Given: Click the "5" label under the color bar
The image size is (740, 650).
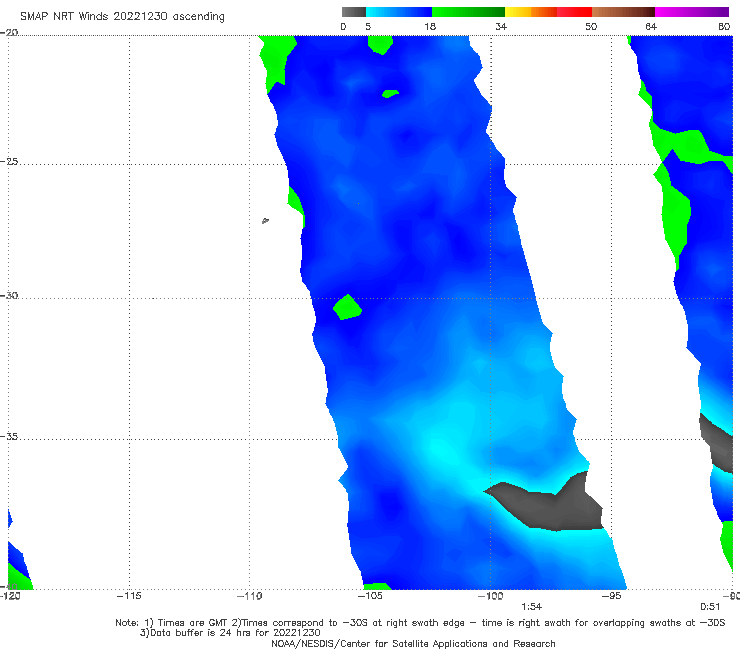Looking at the screenshot, I should pos(368,27).
